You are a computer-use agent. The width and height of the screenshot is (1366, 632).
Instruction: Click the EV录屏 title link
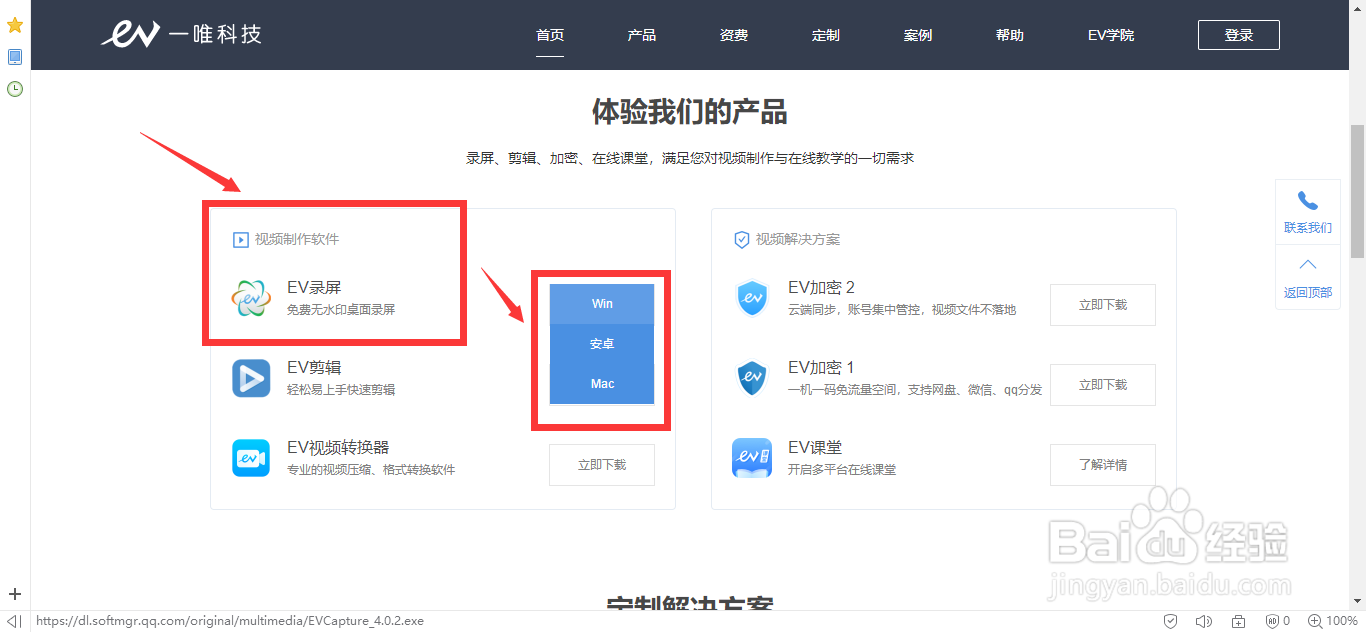(x=314, y=288)
